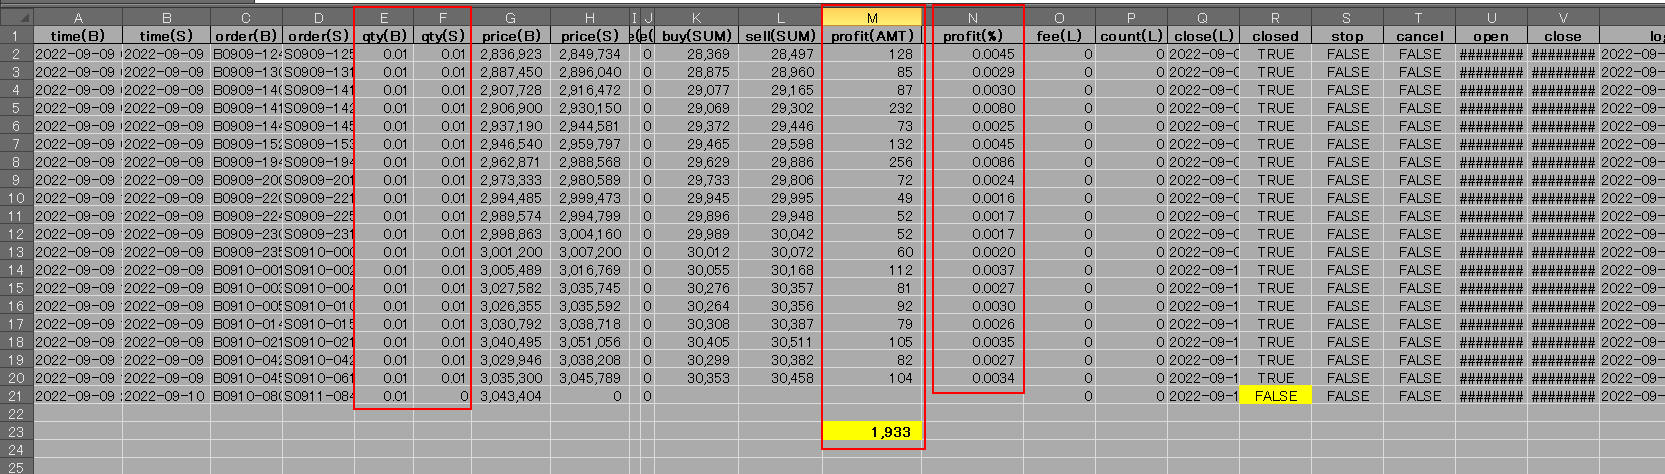The height and width of the screenshot is (474, 1665).
Task: Select column N header
Action: tap(973, 17)
